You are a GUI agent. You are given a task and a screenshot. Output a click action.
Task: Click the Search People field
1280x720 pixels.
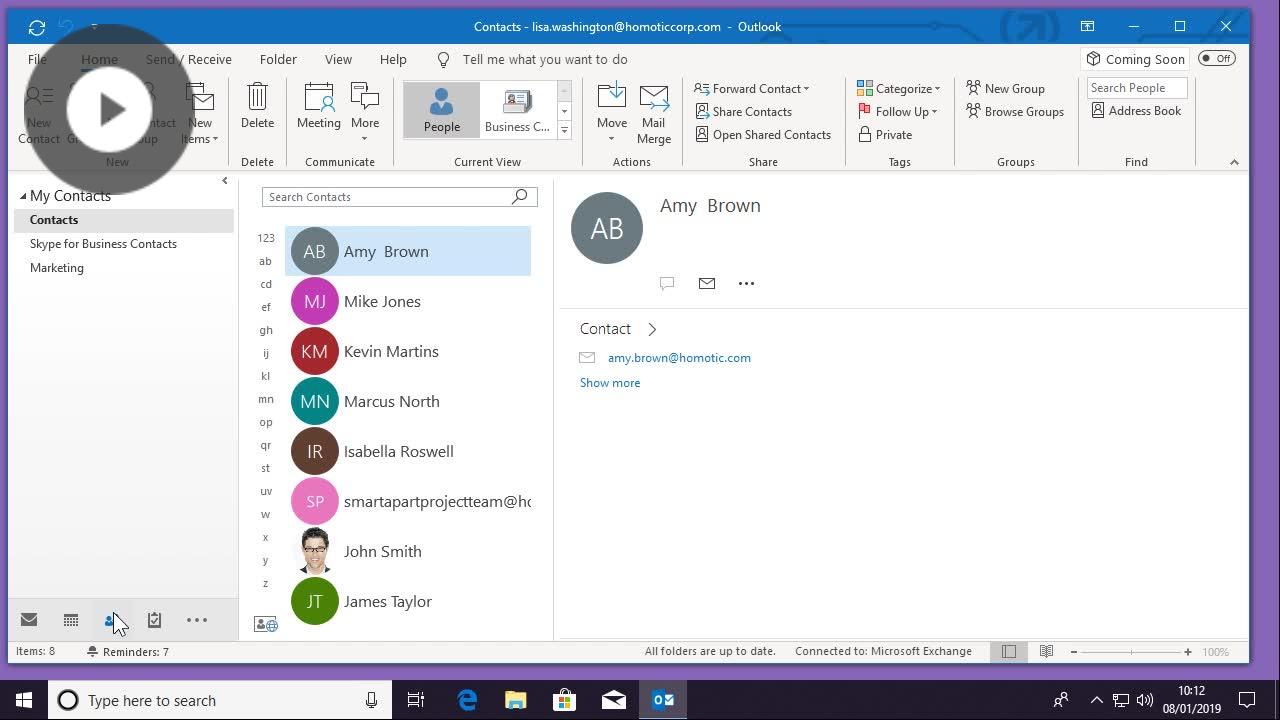tap(1137, 88)
